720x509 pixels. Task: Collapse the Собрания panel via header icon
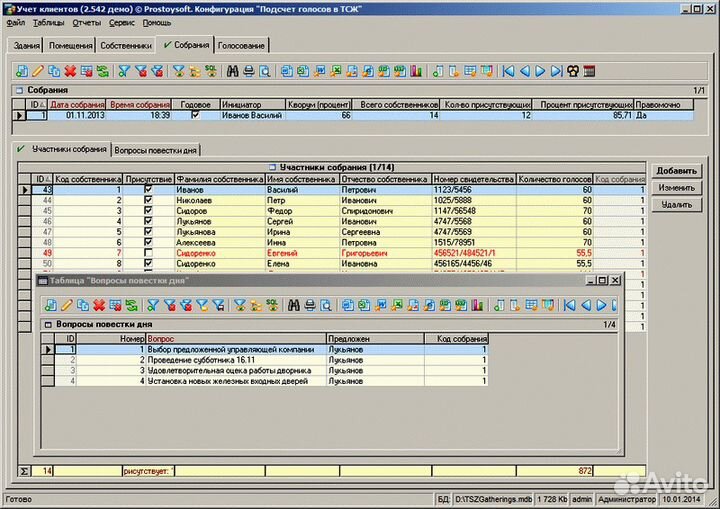(19, 90)
